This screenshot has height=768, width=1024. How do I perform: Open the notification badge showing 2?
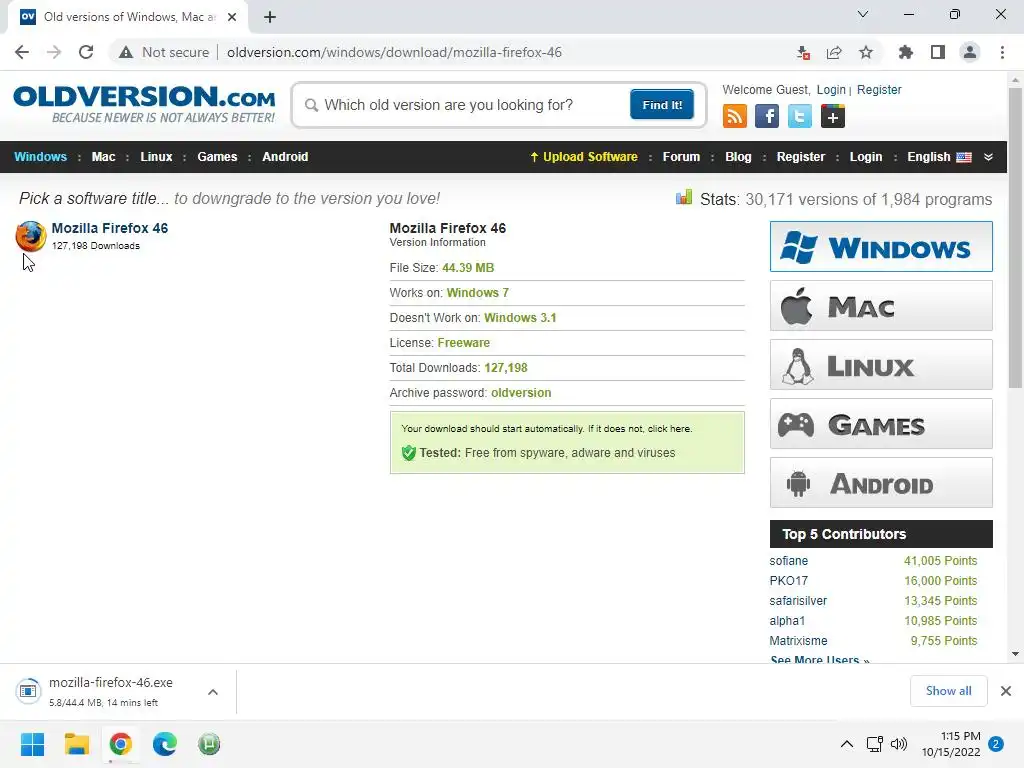(x=996, y=744)
